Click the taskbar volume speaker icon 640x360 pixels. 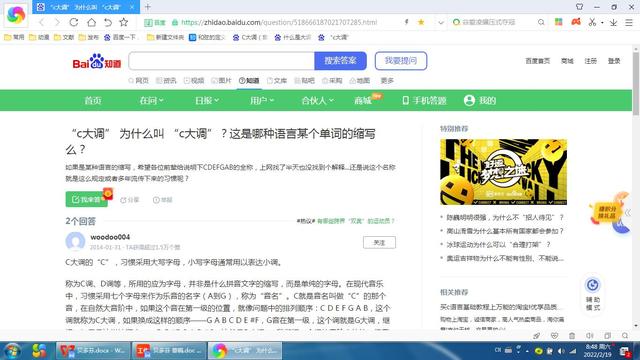tap(561, 351)
